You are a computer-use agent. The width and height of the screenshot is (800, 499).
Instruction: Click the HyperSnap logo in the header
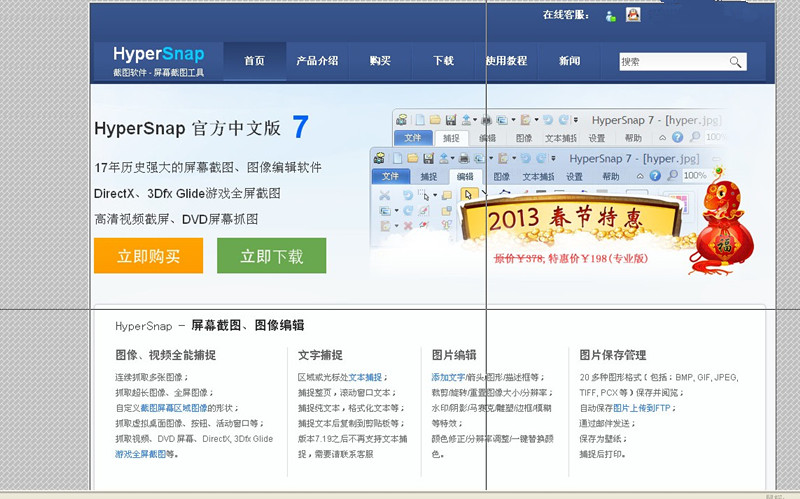tap(159, 59)
